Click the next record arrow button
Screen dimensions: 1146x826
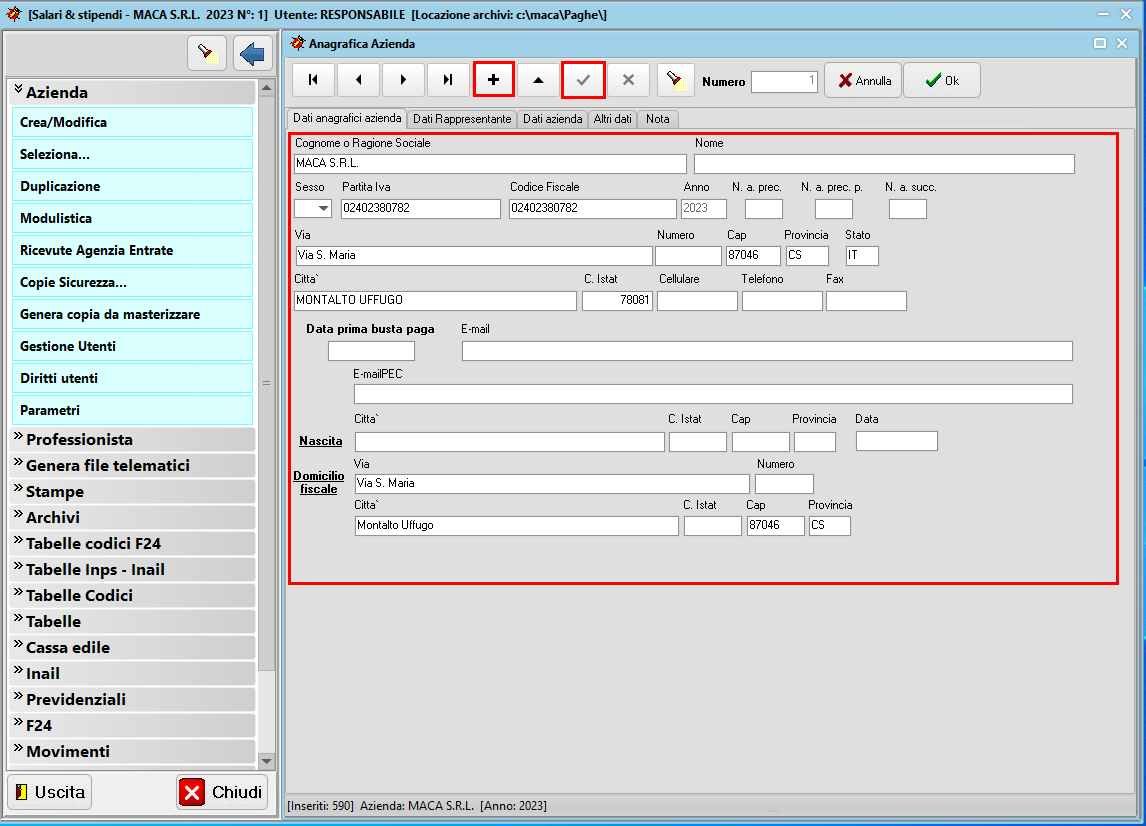click(x=403, y=80)
